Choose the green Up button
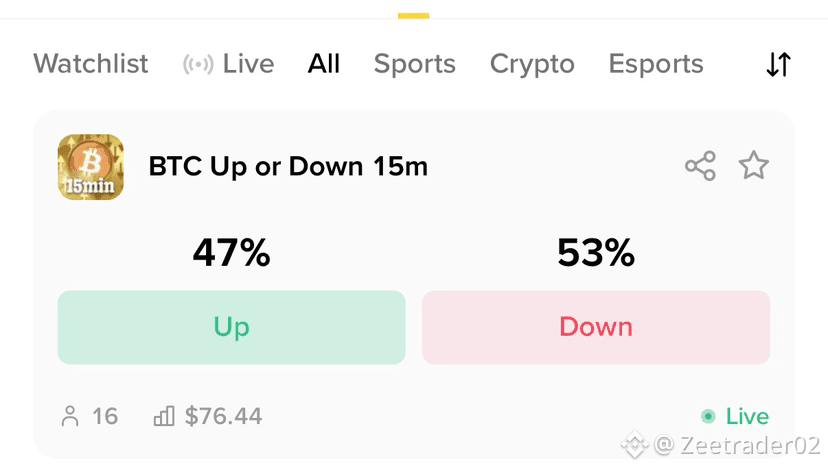 (x=231, y=327)
